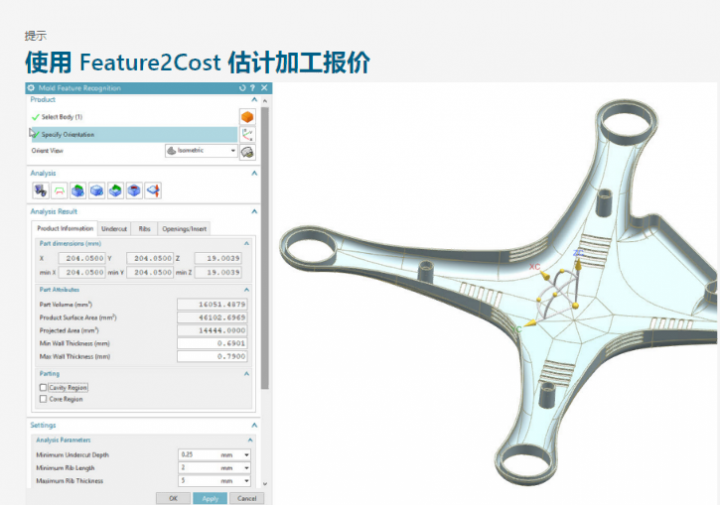The width and height of the screenshot is (720, 505).
Task: Click the Minimum Rib Length input field
Action: point(200,468)
